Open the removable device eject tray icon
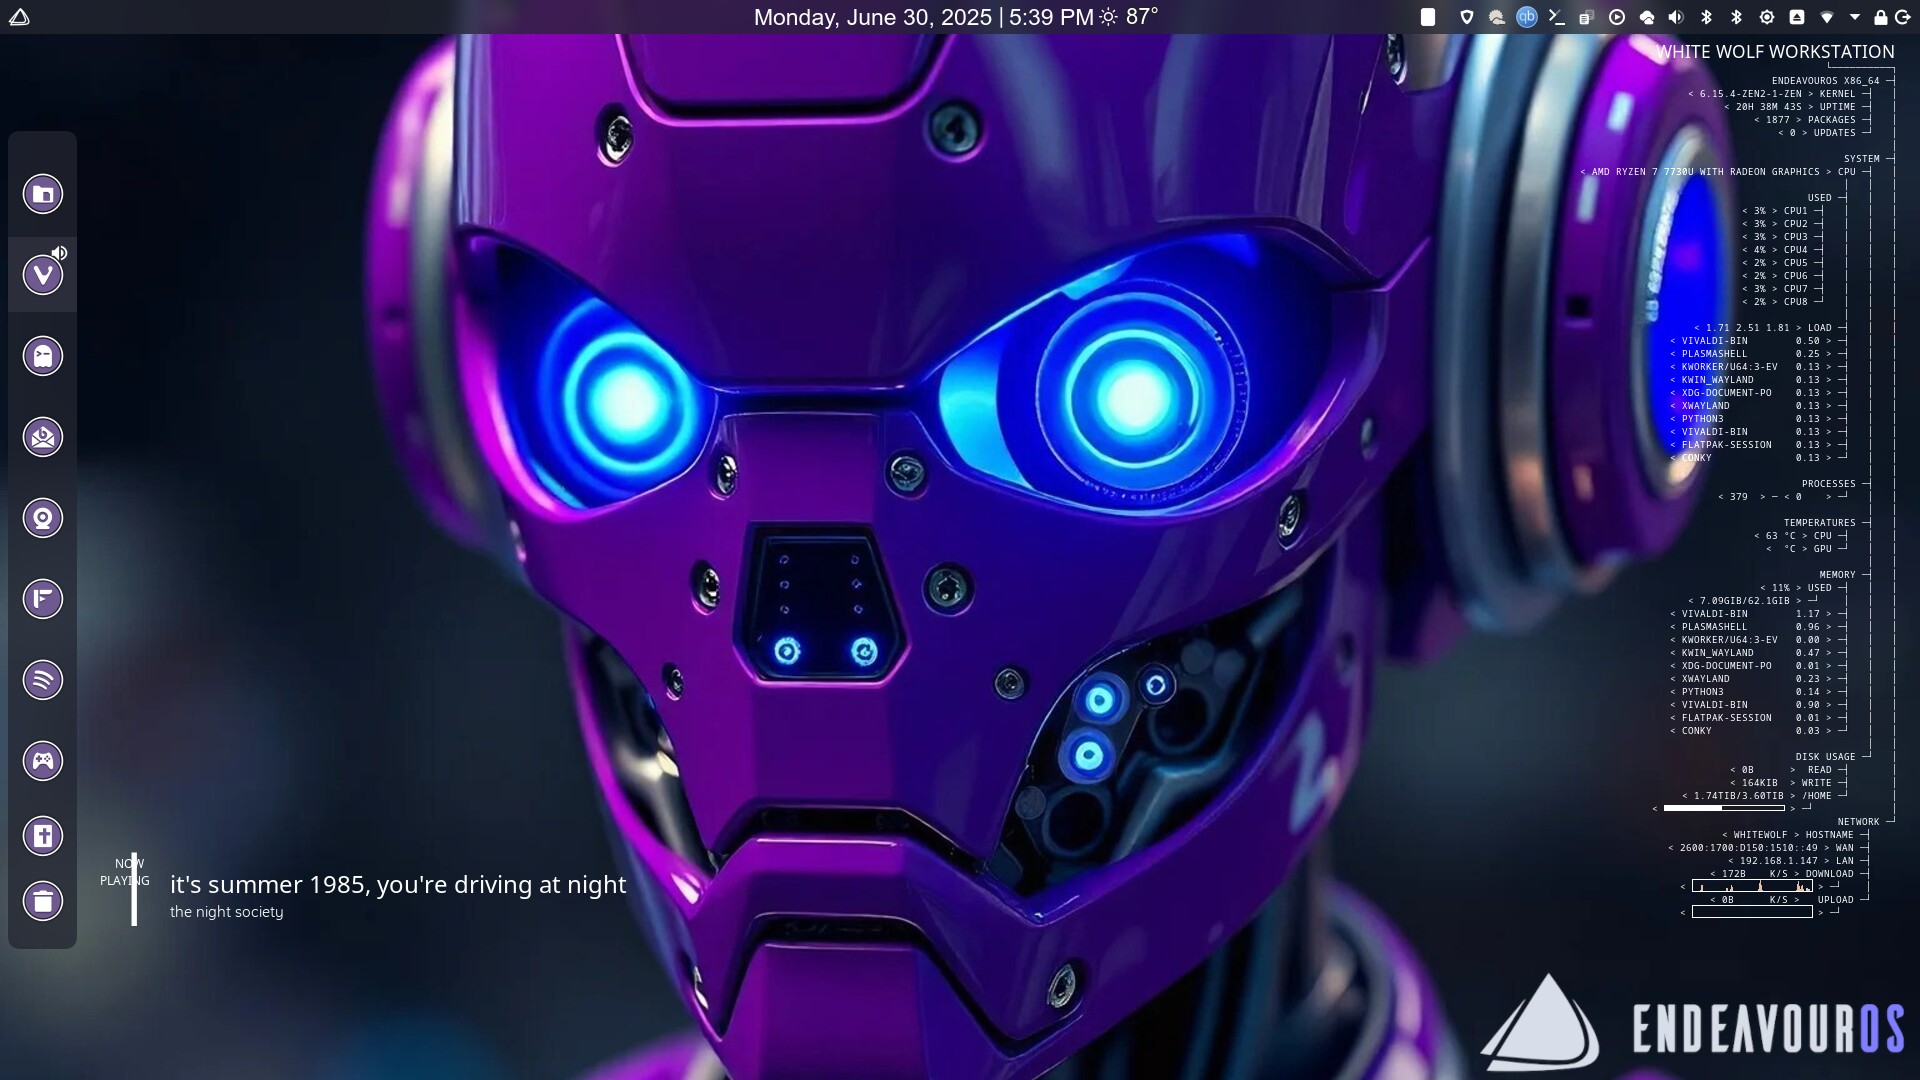The width and height of the screenshot is (1920, 1080). point(1797,17)
